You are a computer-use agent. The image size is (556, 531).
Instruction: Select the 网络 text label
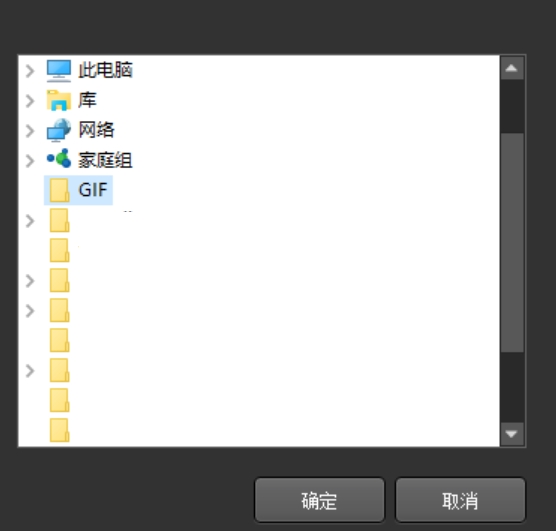coord(96,130)
